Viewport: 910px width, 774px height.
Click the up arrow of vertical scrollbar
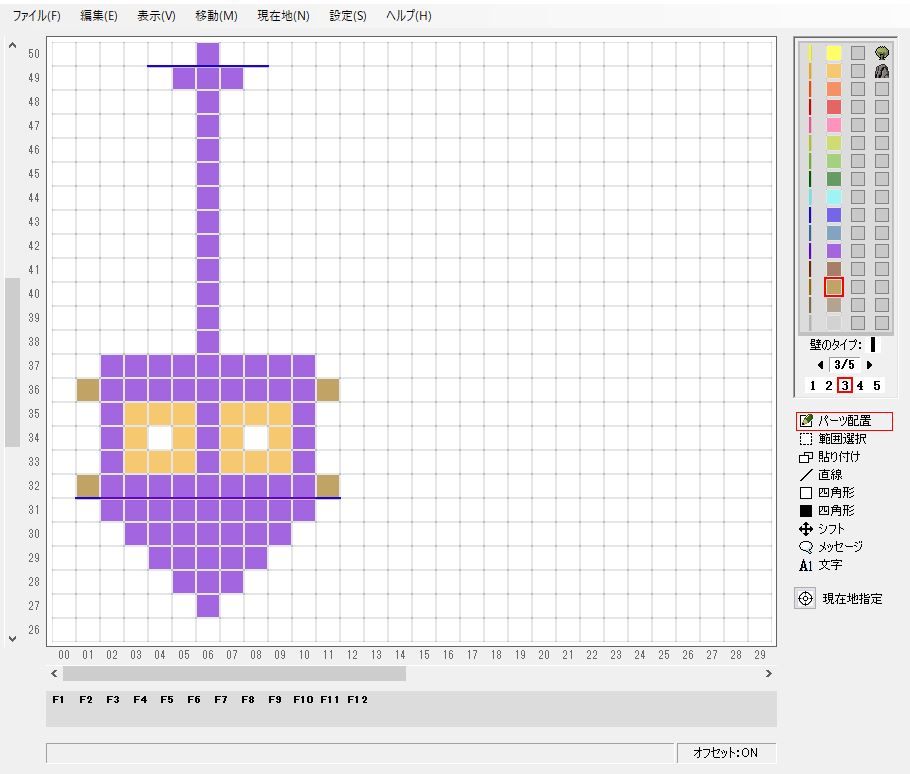(12, 45)
